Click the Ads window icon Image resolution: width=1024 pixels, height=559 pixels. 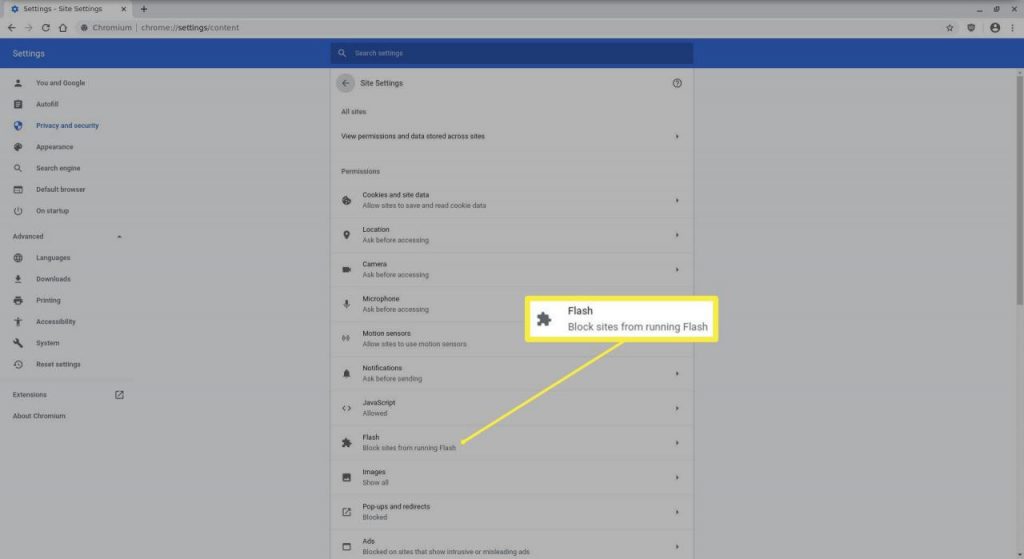[346, 547]
